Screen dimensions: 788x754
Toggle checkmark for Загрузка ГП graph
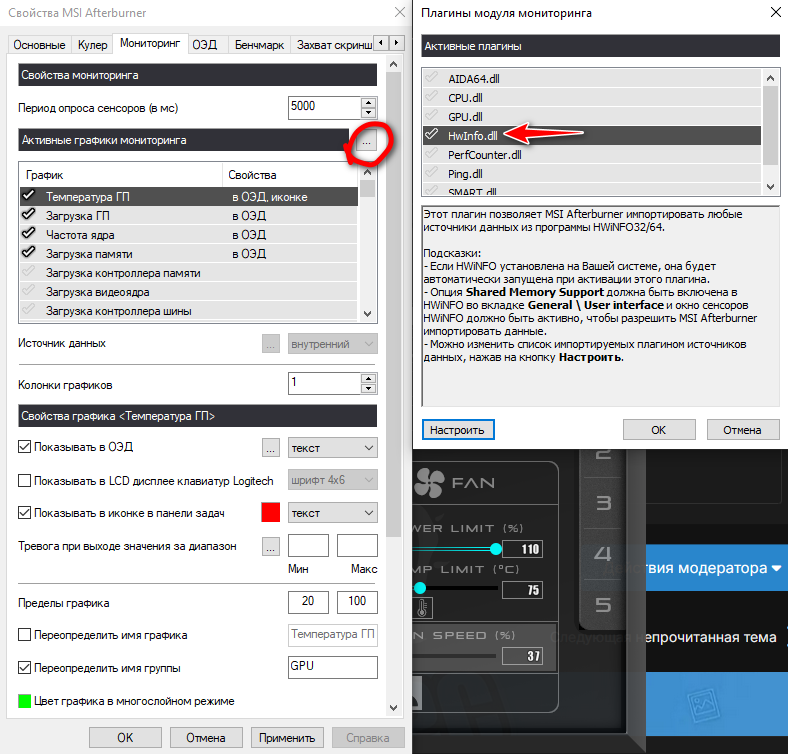click(29, 215)
